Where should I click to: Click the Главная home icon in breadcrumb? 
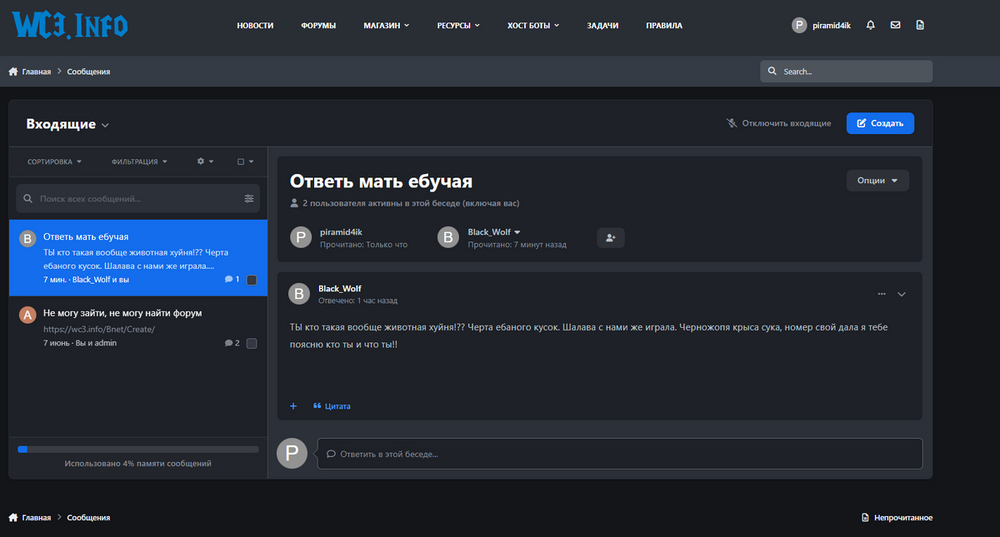tap(14, 72)
